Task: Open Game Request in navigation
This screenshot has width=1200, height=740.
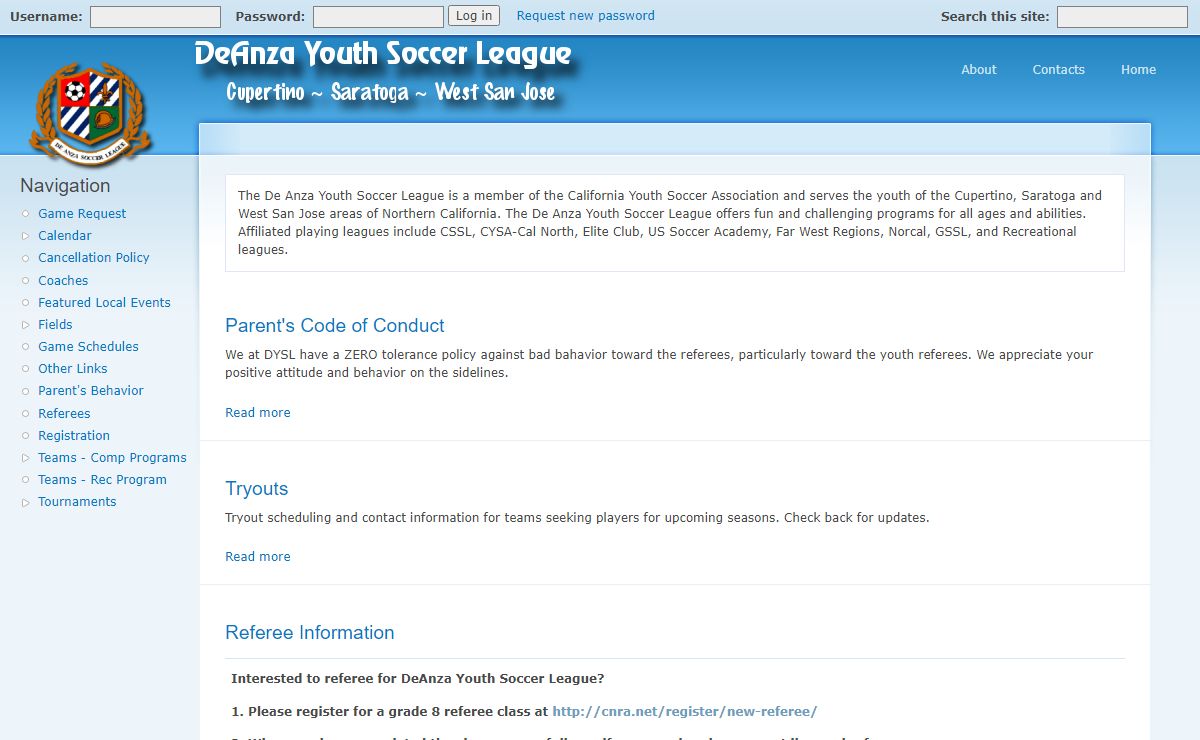Action: 82,214
